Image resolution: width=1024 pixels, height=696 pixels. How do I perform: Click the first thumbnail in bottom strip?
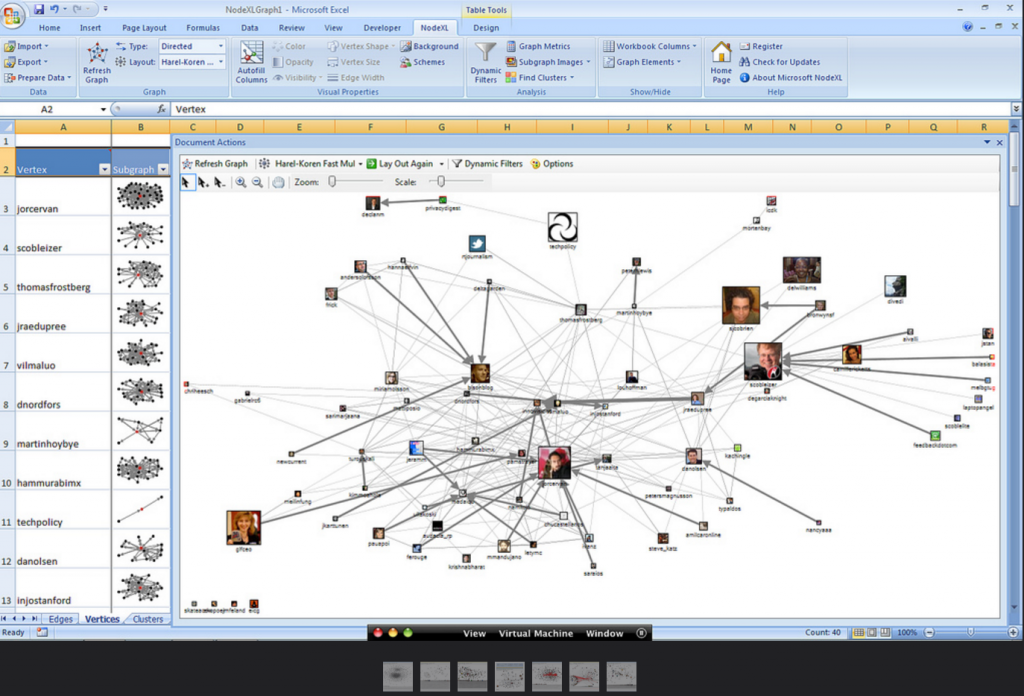398,676
